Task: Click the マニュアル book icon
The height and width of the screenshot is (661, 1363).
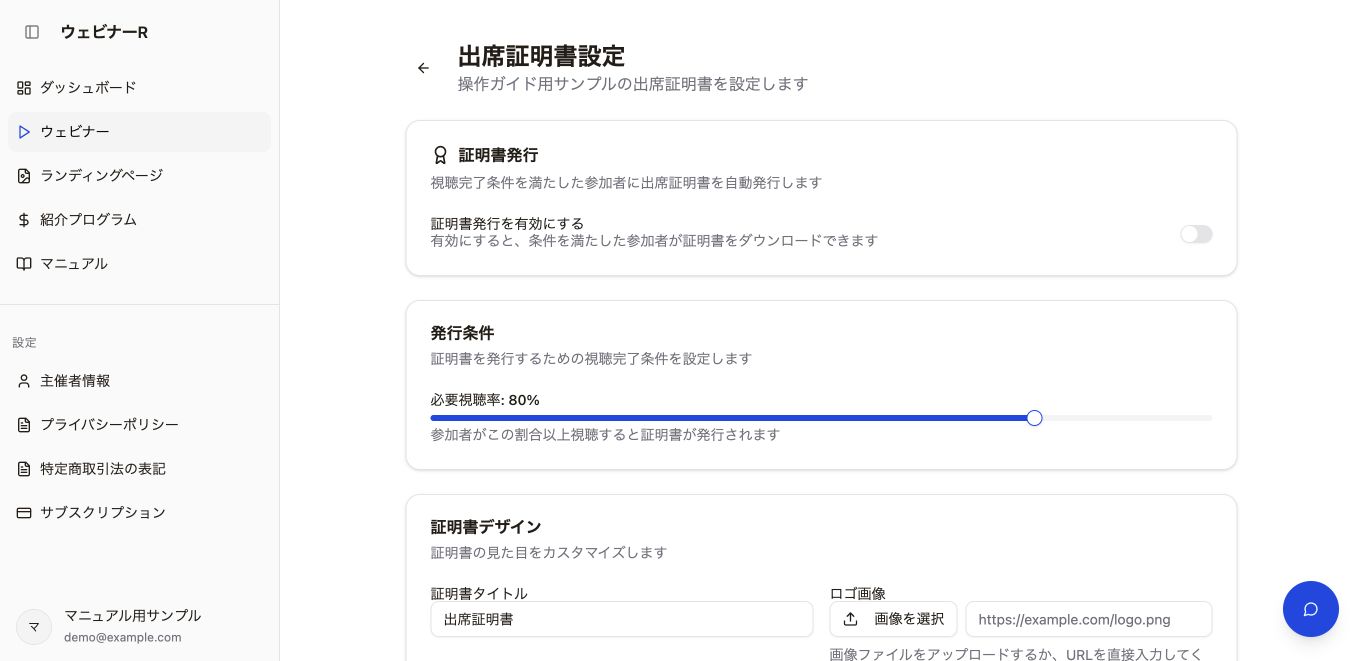Action: pos(24,264)
